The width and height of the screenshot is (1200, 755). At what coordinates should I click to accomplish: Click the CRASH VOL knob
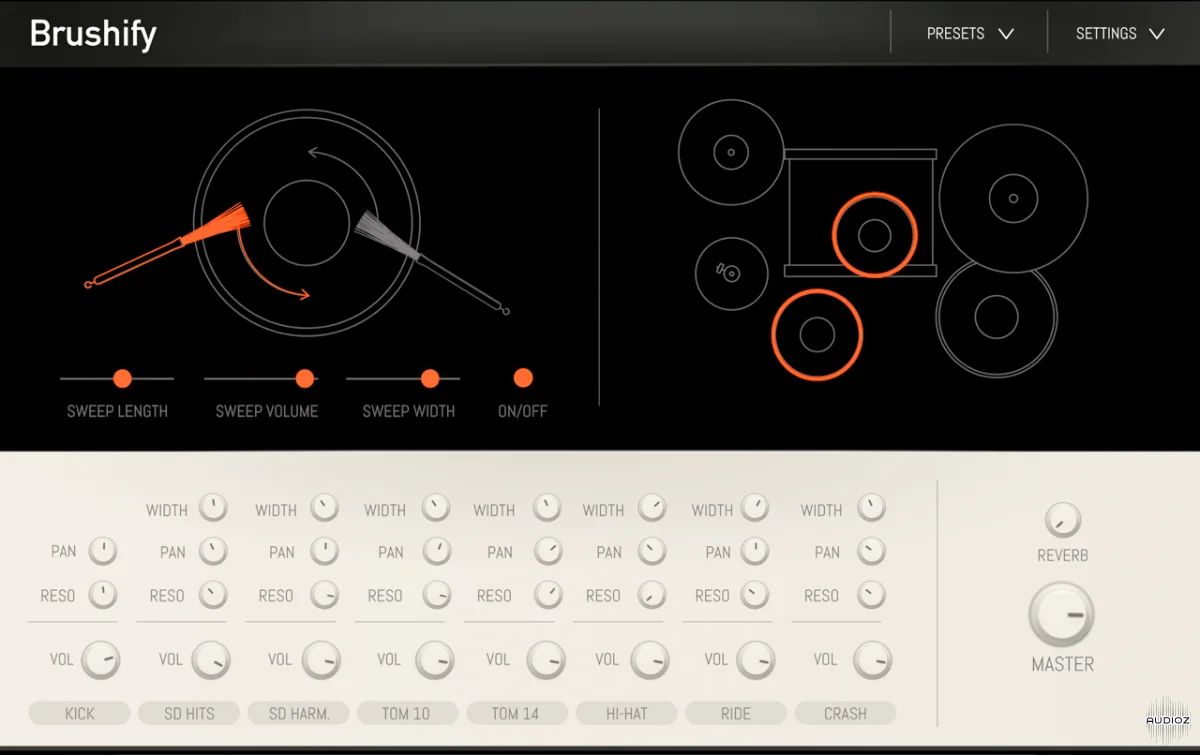pos(872,660)
